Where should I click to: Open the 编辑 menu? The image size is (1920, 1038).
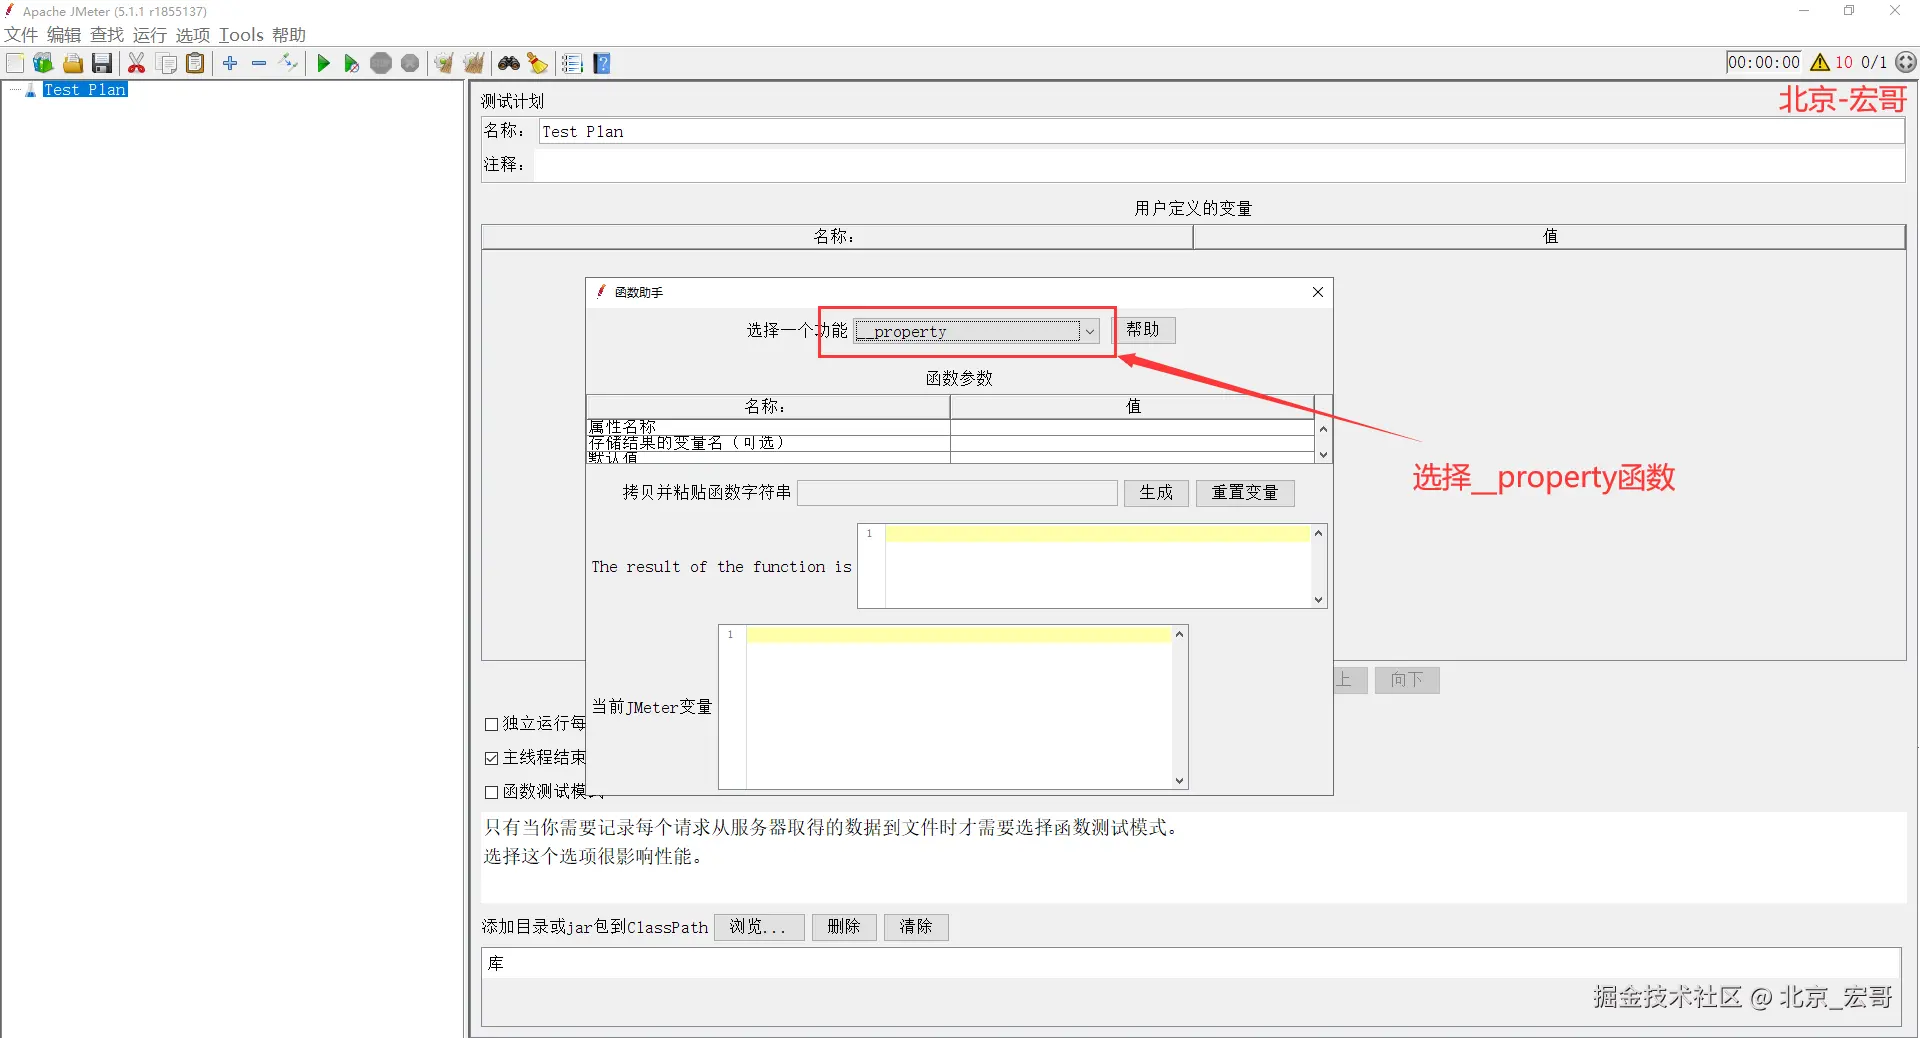tap(64, 35)
